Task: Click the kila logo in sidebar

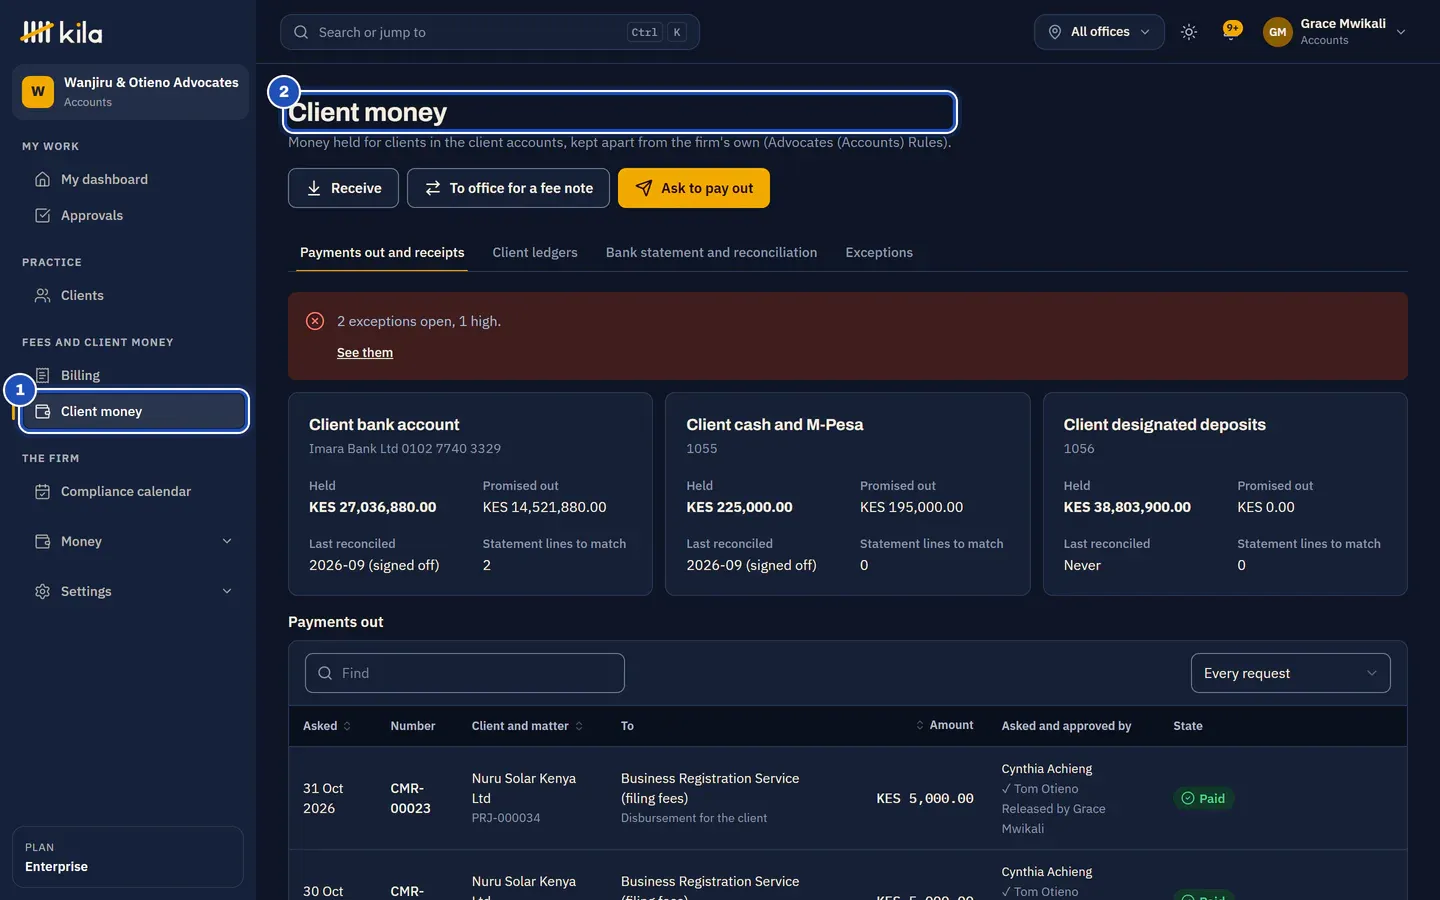Action: click(x=61, y=32)
